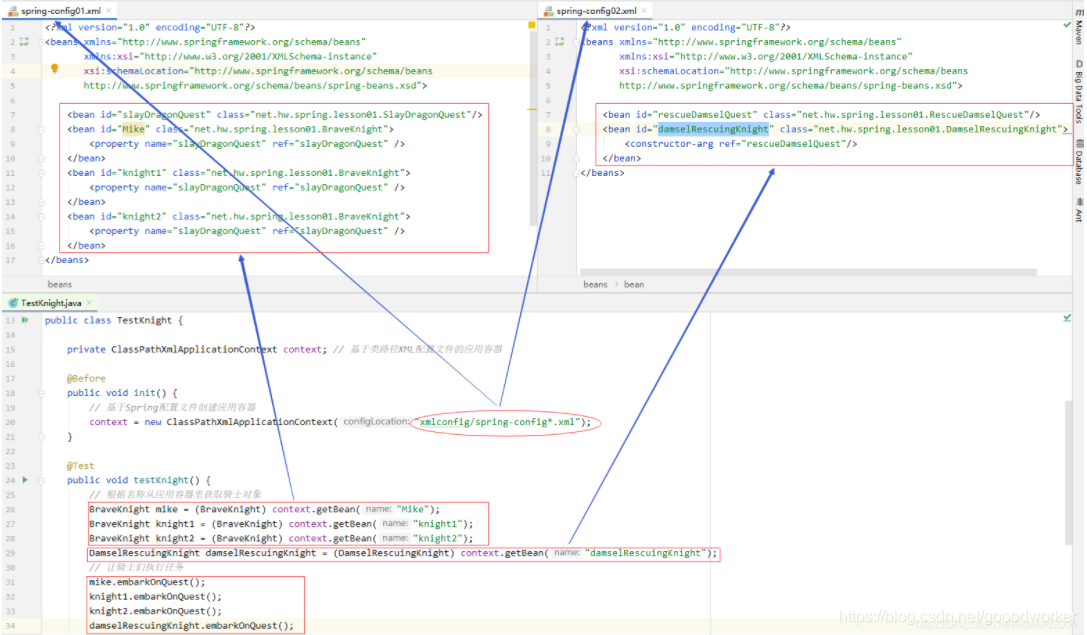The height and width of the screenshot is (635, 1087).
Task: Click the @Before annotation
Action: click(87, 379)
